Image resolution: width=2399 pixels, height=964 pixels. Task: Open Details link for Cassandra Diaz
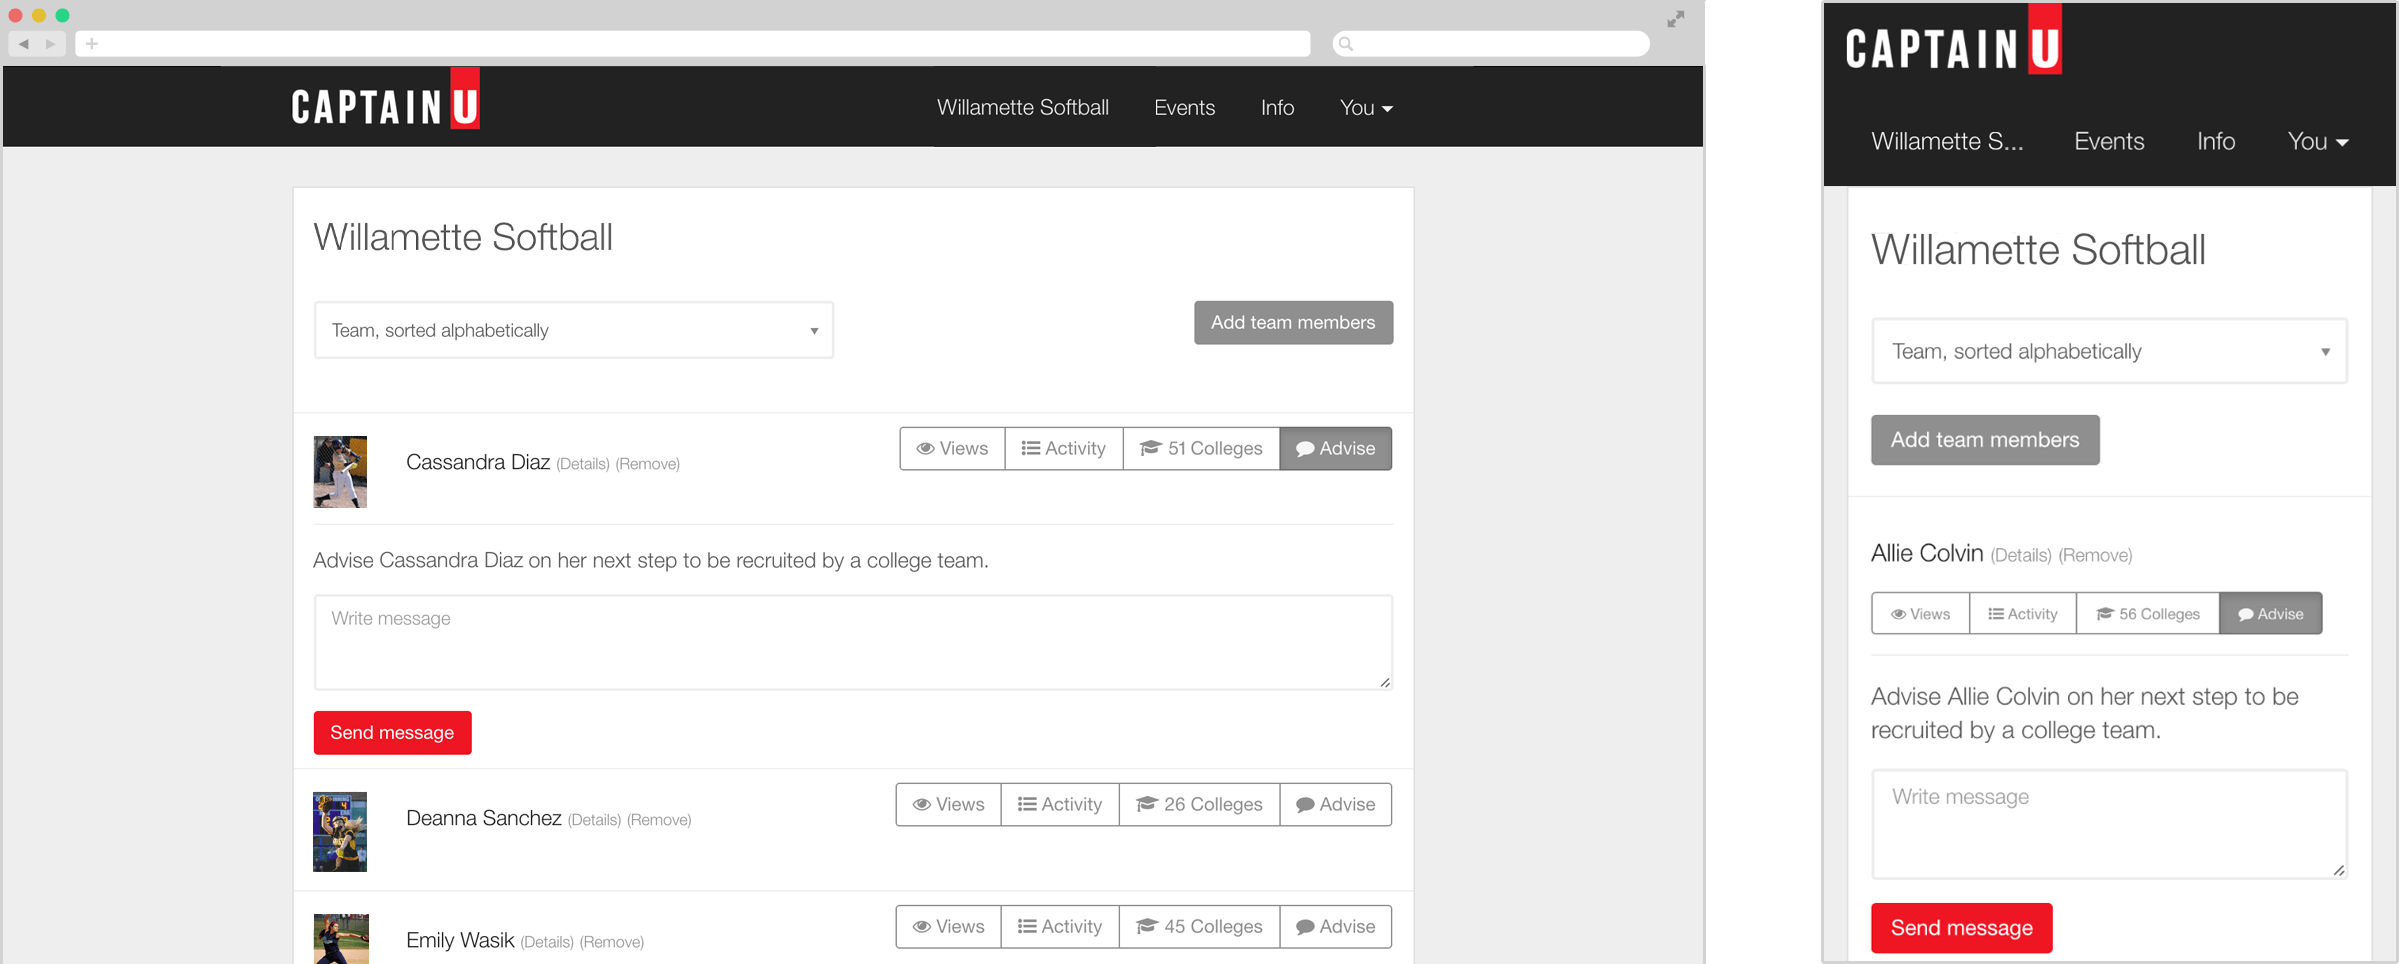point(583,464)
